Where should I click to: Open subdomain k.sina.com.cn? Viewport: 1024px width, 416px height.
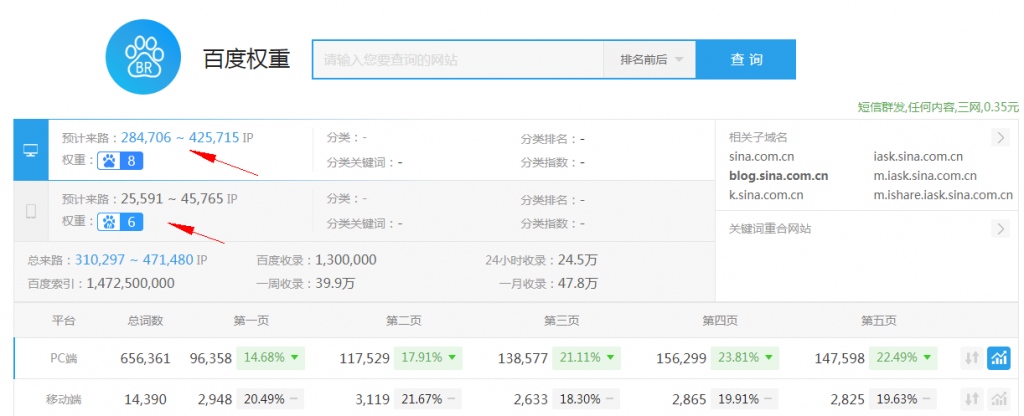point(766,195)
